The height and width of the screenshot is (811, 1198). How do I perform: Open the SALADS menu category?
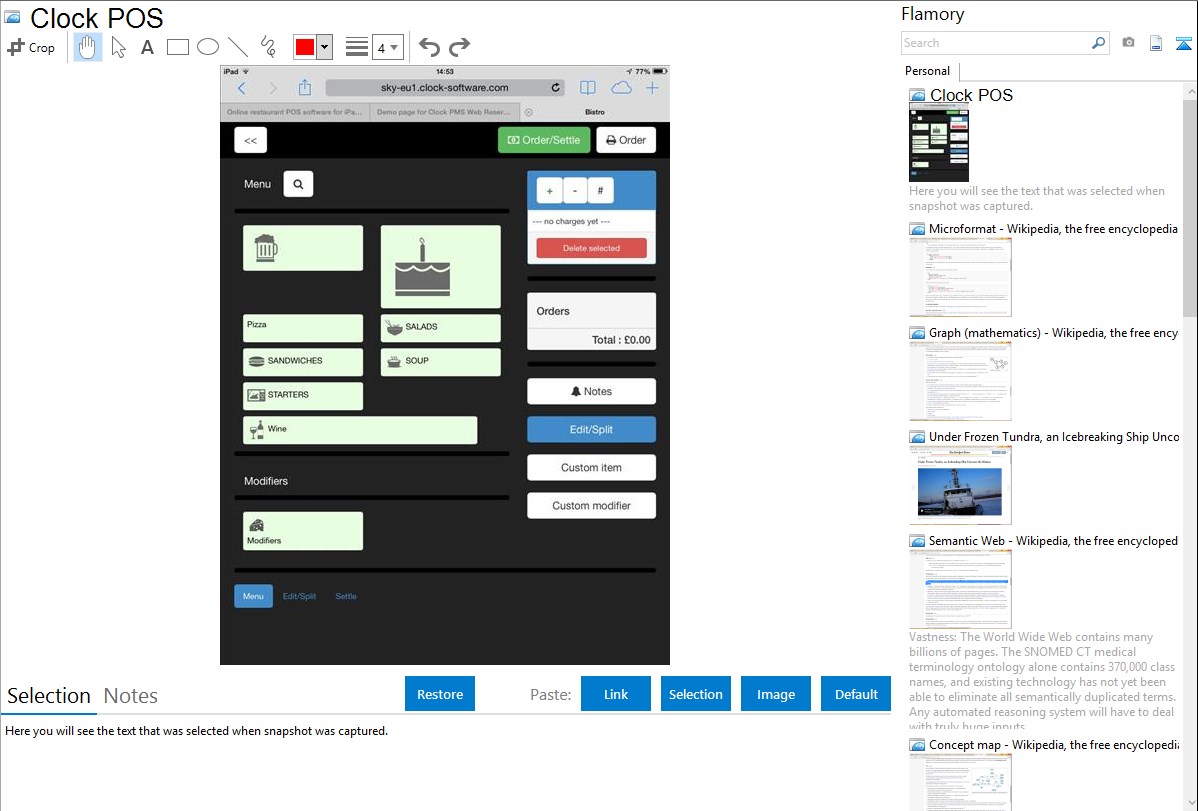tap(440, 328)
